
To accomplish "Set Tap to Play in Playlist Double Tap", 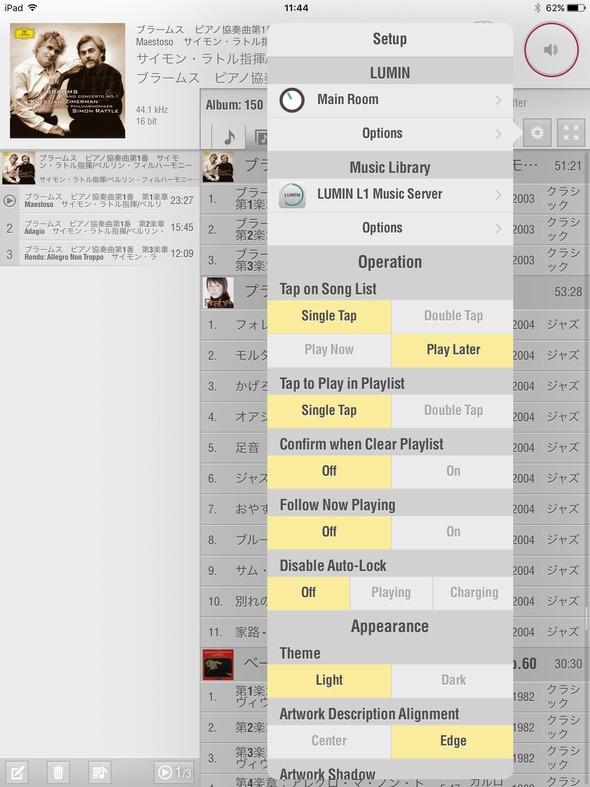I will click(453, 411).
